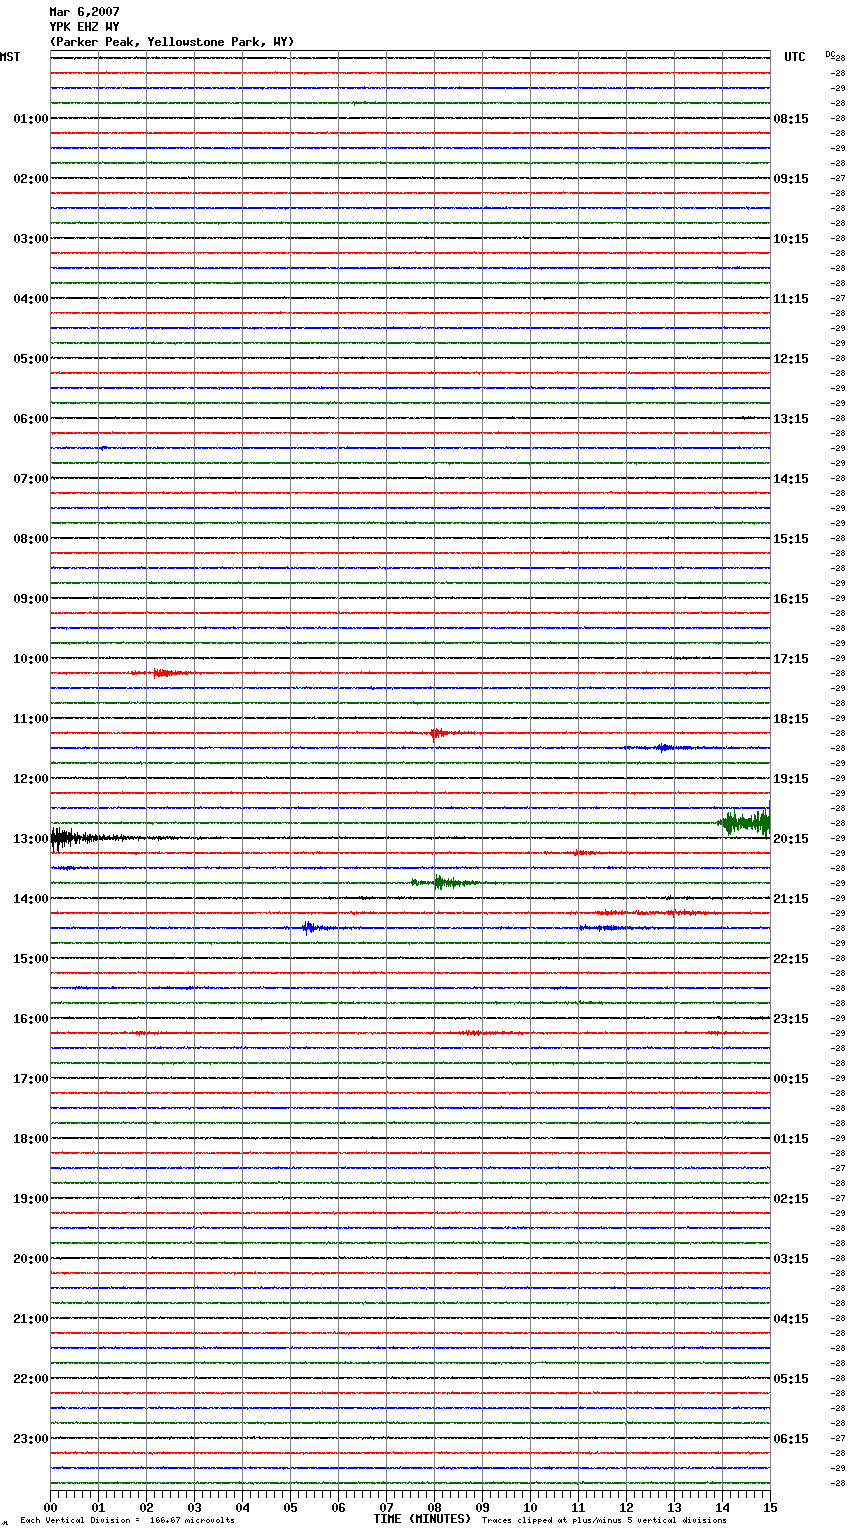Click the large green seismic burst before 13:00
Viewport: 850px width, 1534px height.
(x=745, y=823)
